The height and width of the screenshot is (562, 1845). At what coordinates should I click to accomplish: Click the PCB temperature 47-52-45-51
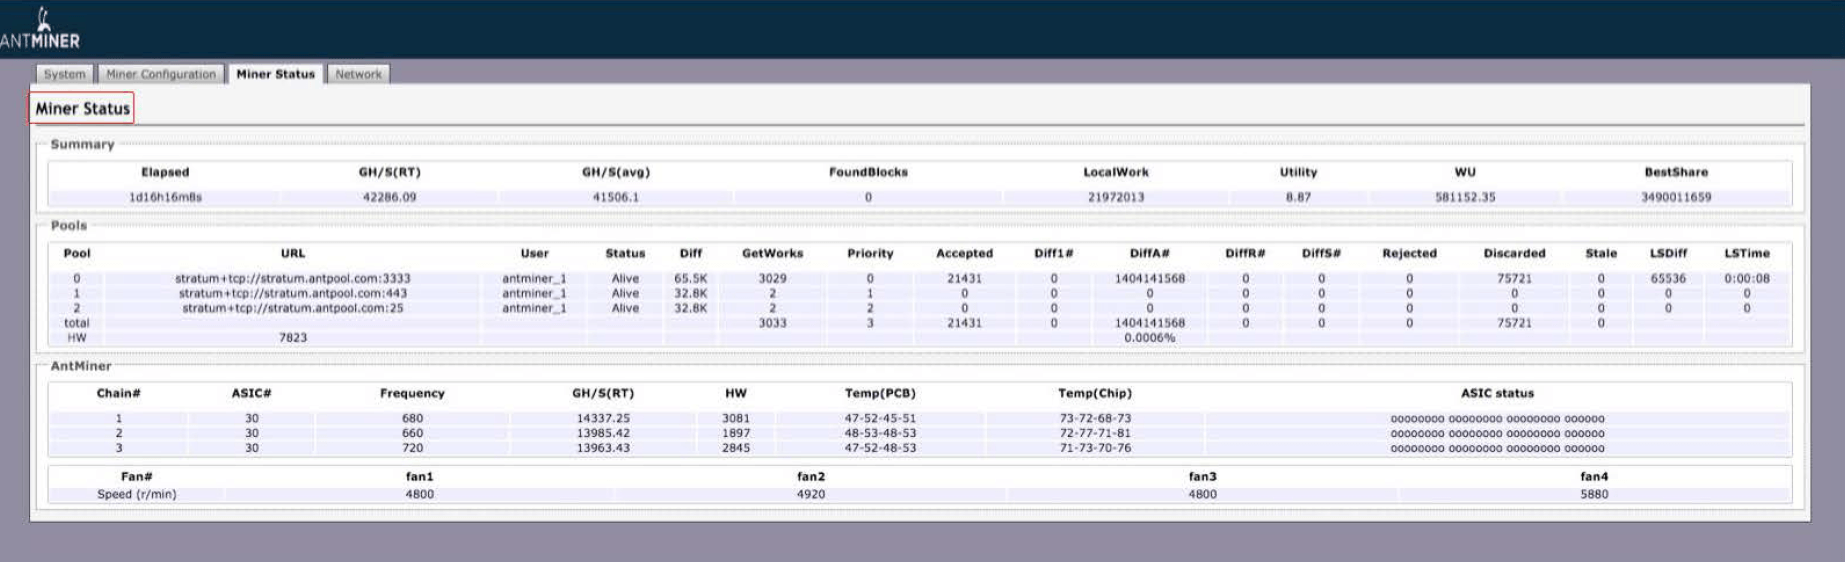click(x=880, y=419)
